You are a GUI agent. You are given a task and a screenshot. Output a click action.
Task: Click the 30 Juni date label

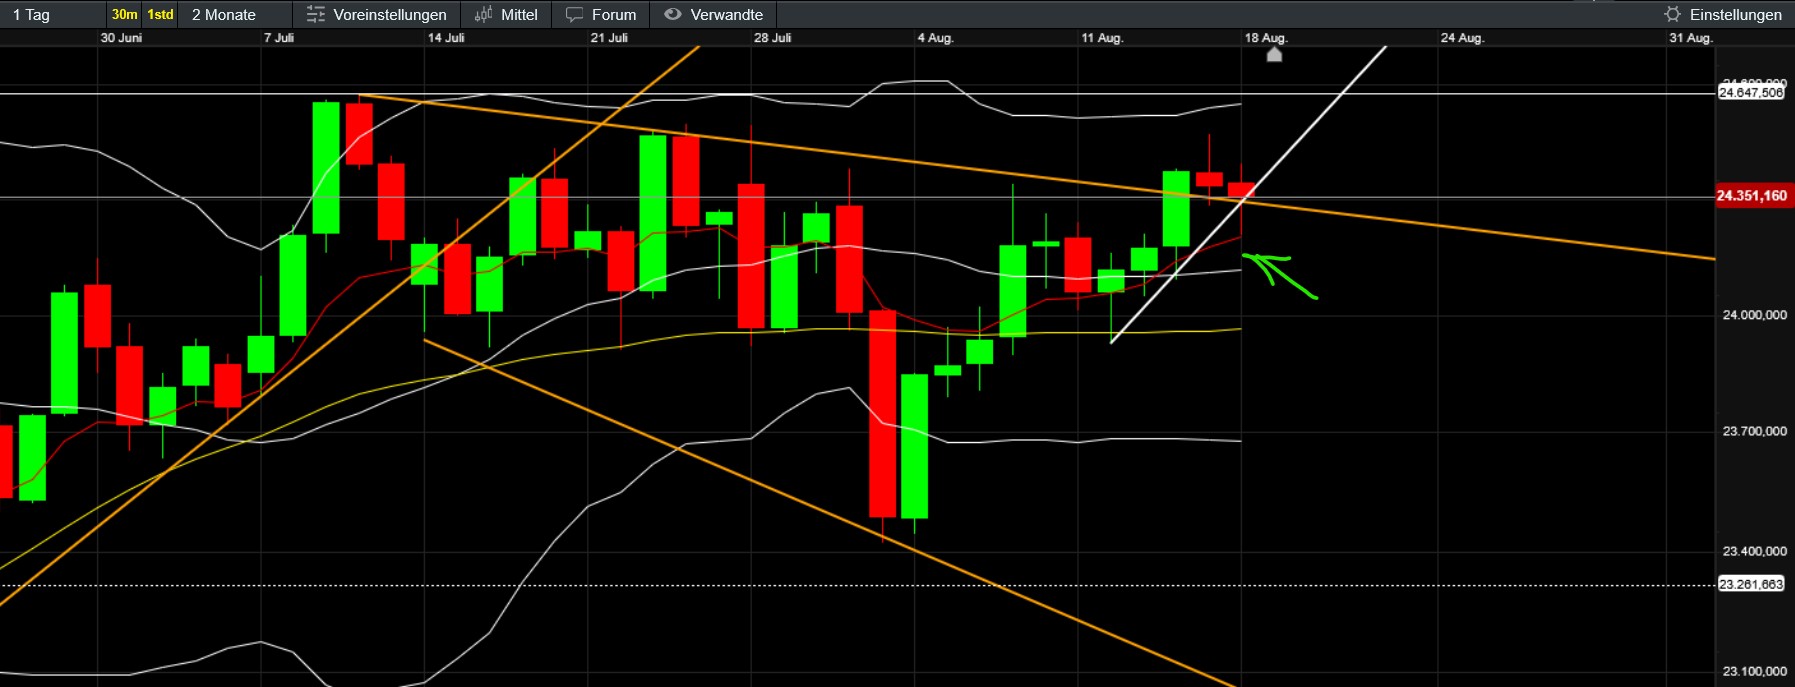(x=121, y=38)
